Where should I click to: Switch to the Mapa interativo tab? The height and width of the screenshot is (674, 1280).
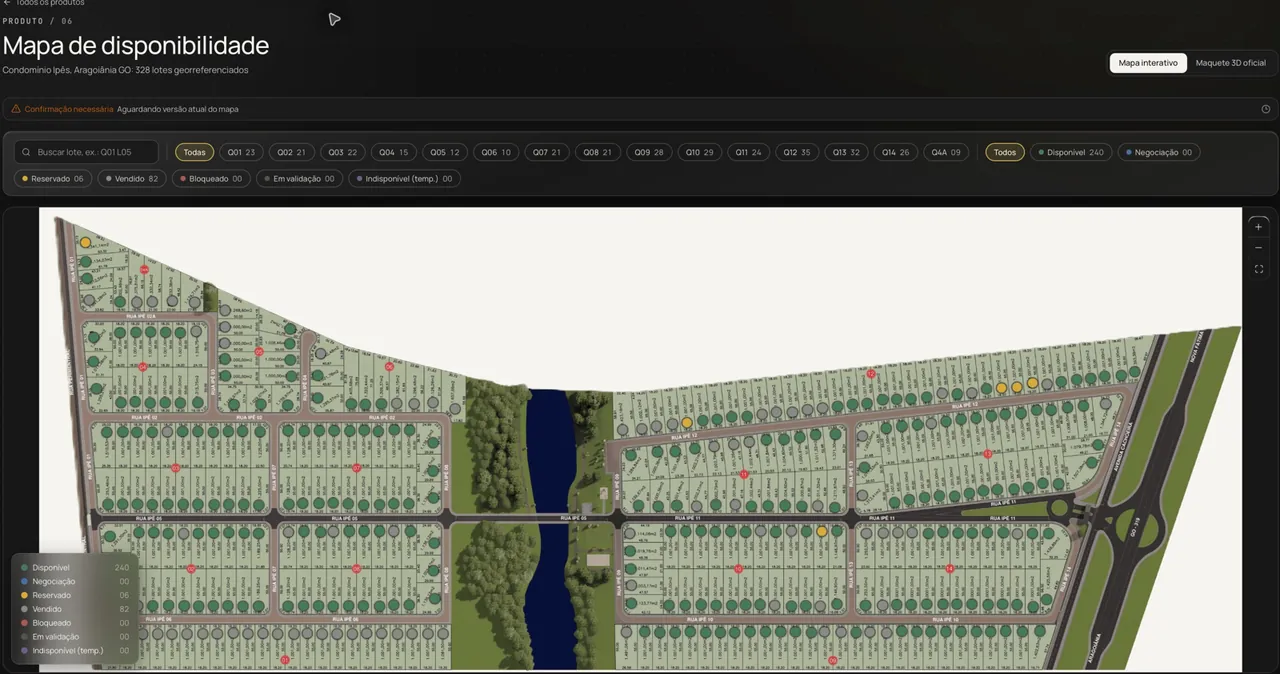coord(1148,62)
